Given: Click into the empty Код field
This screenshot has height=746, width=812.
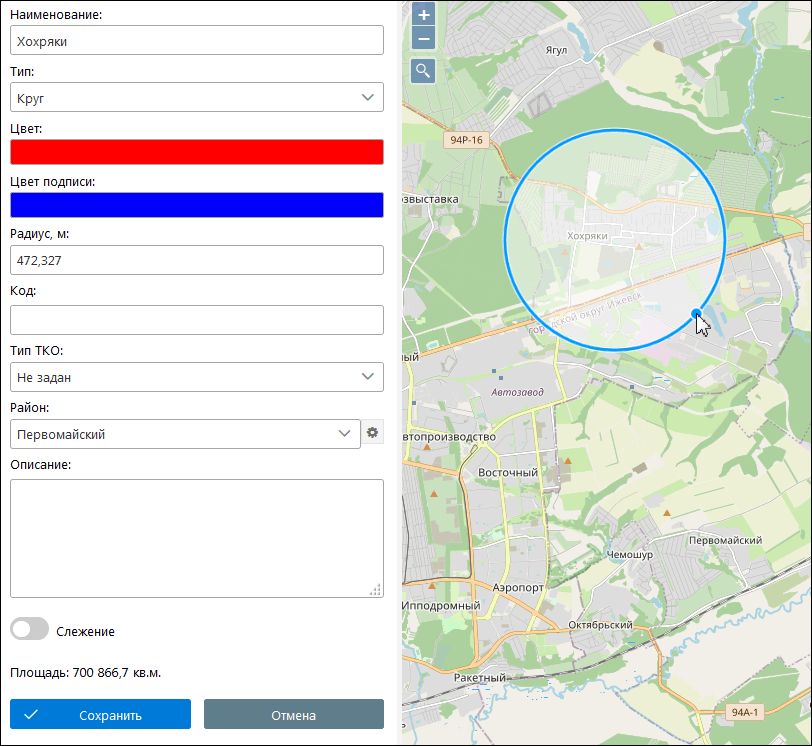Looking at the screenshot, I should tap(196, 320).
